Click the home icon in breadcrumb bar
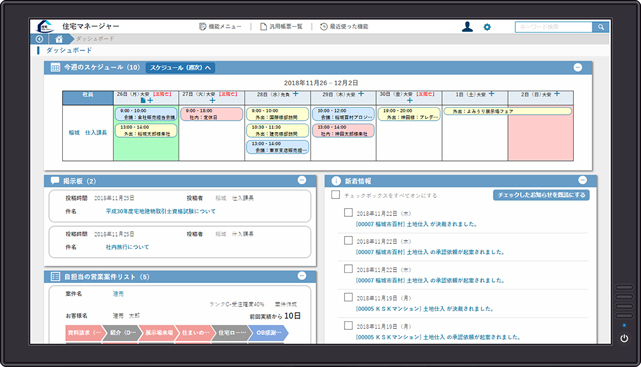 (x=59, y=39)
